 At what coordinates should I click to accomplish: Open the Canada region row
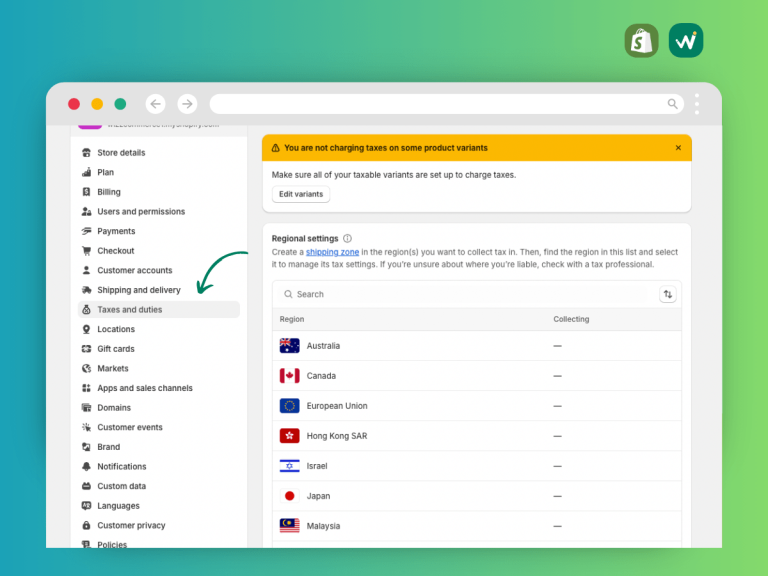tap(477, 376)
